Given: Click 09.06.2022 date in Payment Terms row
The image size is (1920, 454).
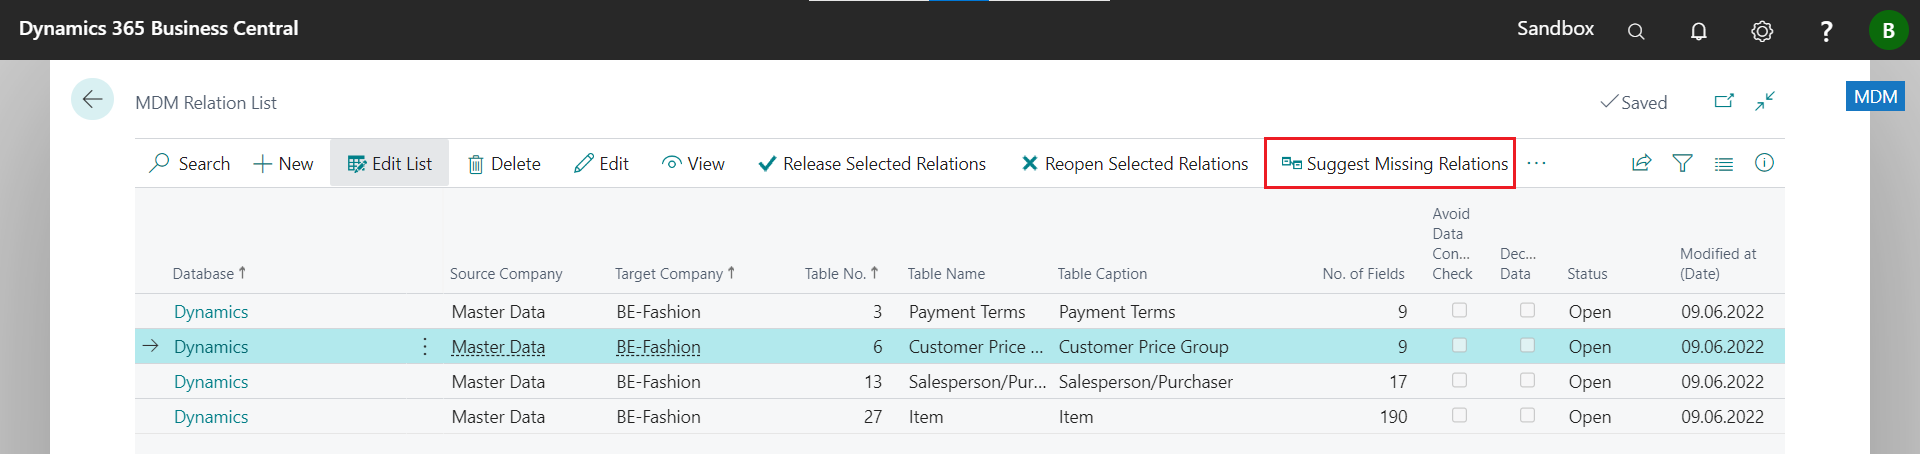Looking at the screenshot, I should [x=1722, y=312].
